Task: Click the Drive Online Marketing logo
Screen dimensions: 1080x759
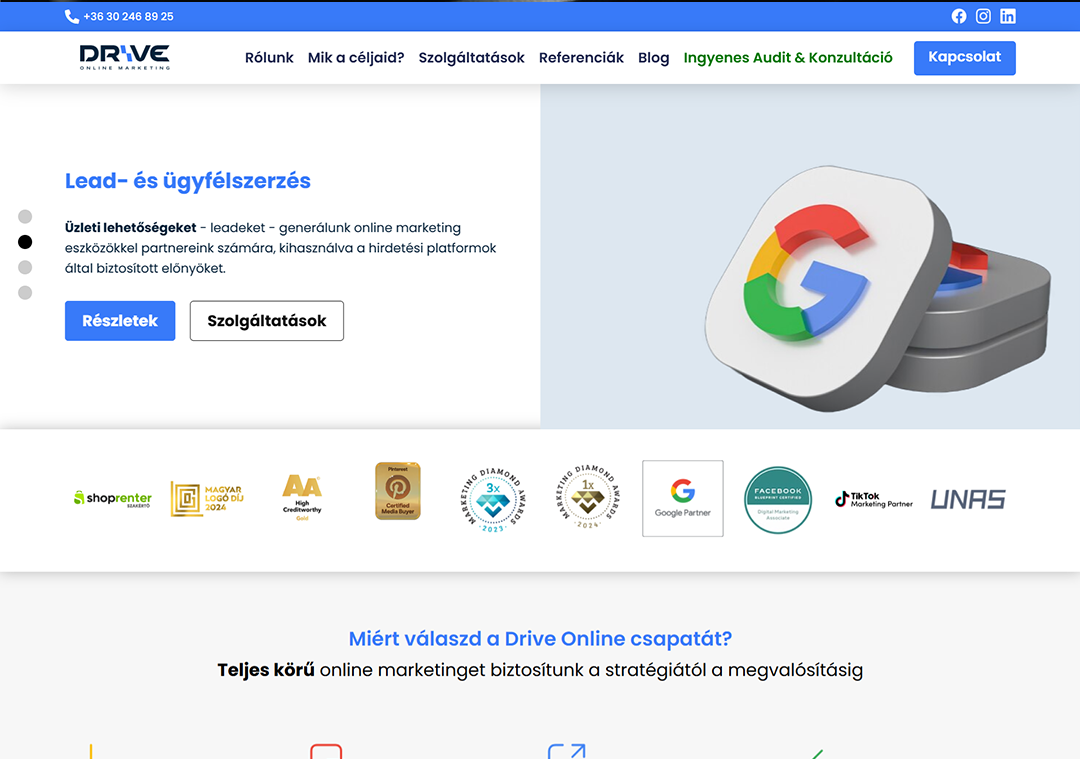Action: click(125, 57)
